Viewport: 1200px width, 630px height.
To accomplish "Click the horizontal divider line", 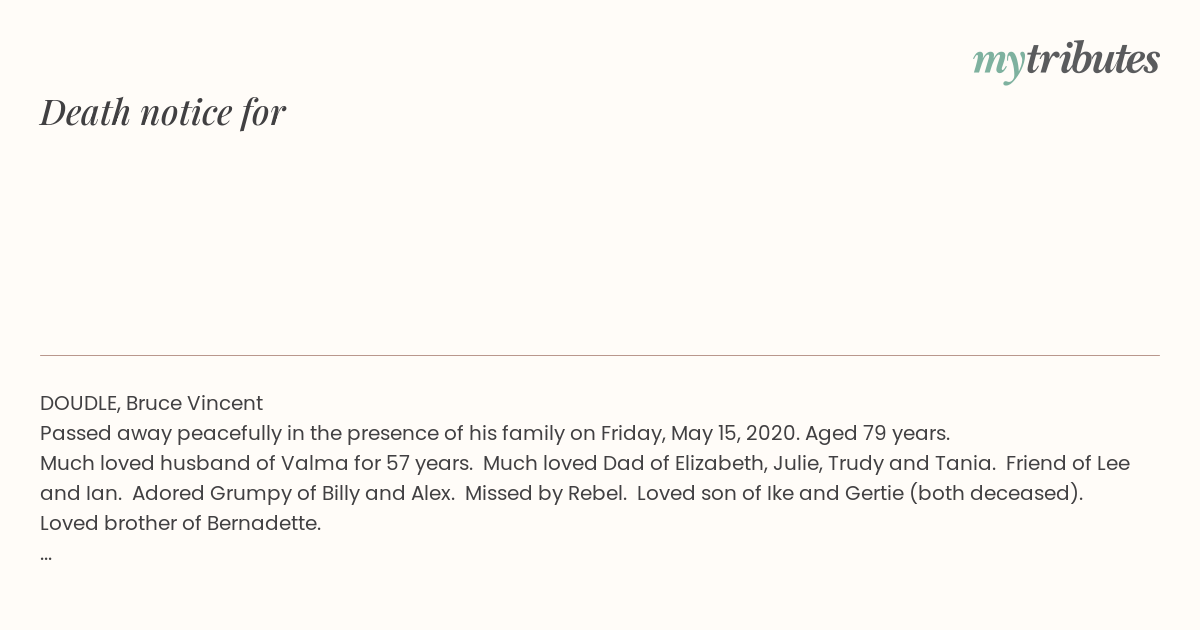I will pos(600,355).
